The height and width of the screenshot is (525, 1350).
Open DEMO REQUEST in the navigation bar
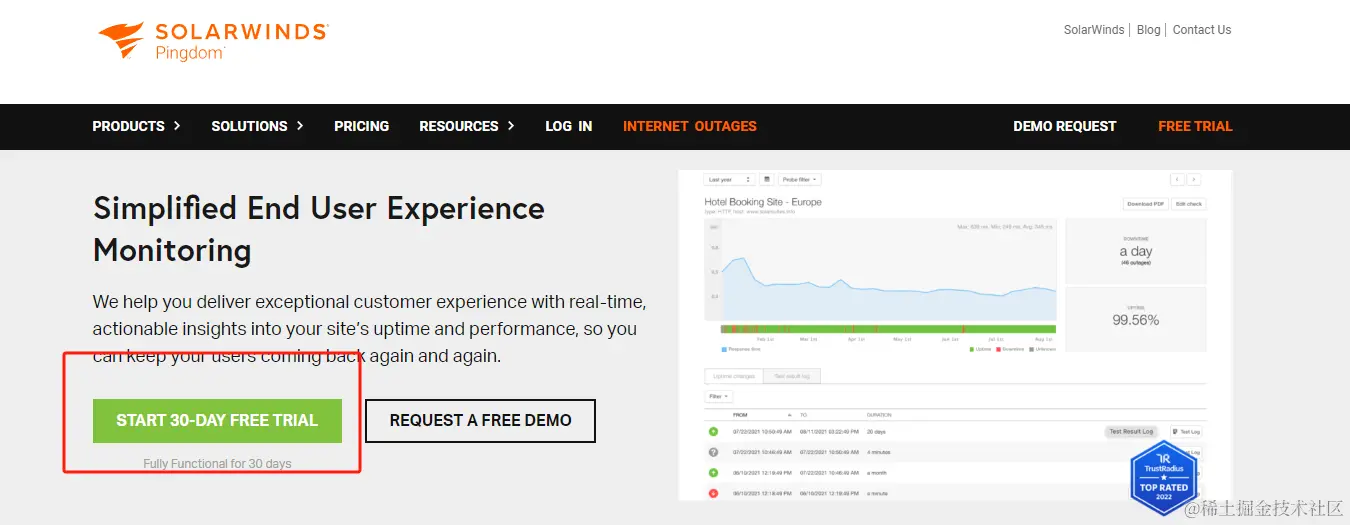(x=1064, y=126)
